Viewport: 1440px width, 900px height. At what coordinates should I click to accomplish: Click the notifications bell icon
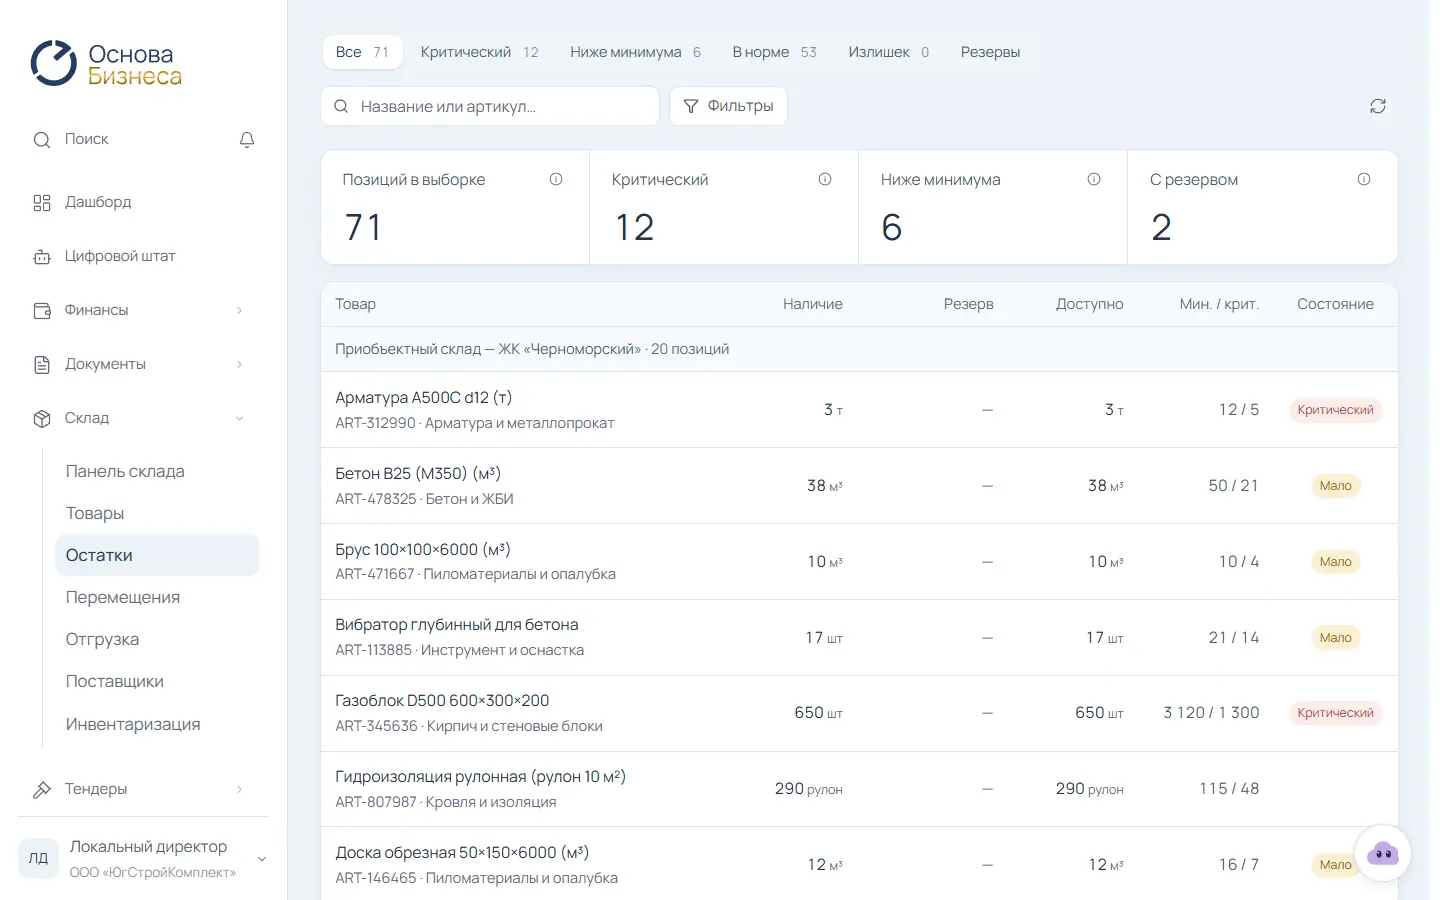click(x=247, y=140)
